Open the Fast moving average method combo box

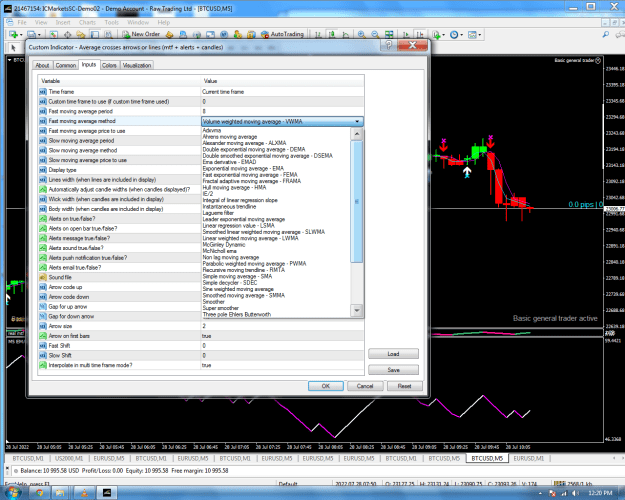click(282, 121)
